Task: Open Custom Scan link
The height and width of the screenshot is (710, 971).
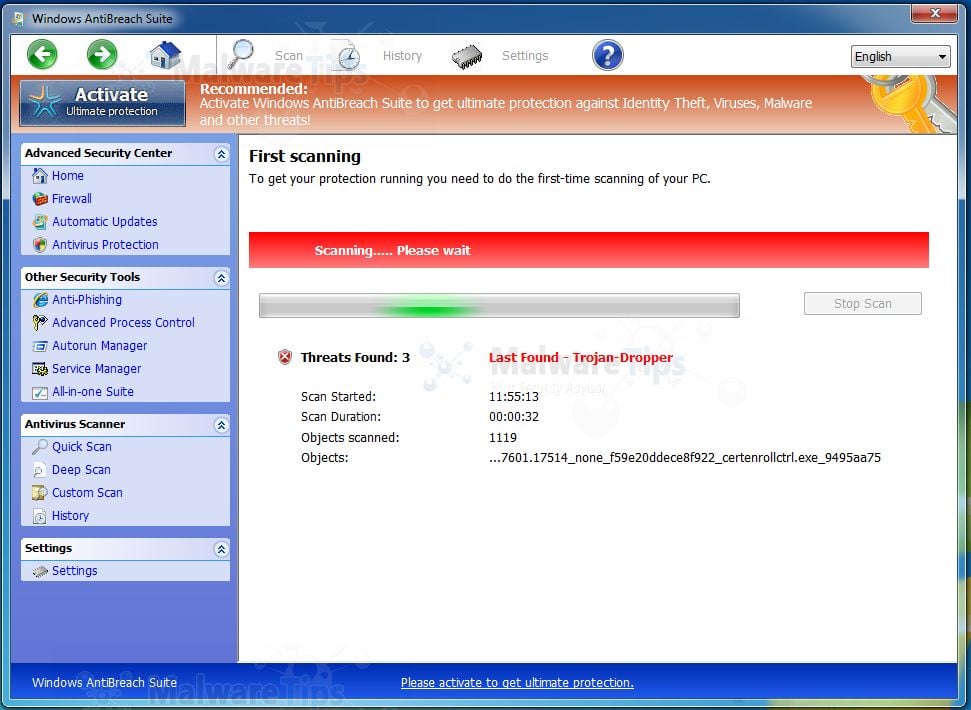Action: click(87, 493)
